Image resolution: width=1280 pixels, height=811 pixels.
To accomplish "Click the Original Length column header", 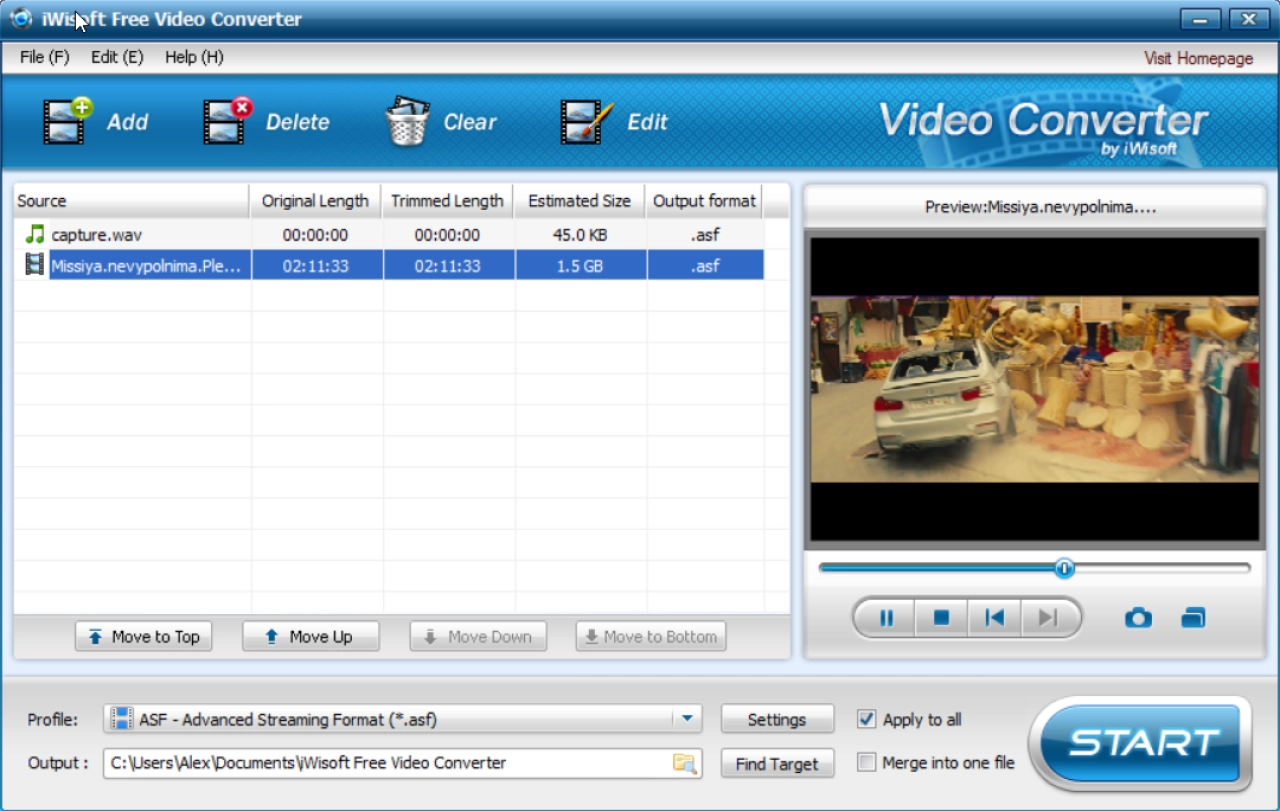I will pyautogui.click(x=315, y=201).
